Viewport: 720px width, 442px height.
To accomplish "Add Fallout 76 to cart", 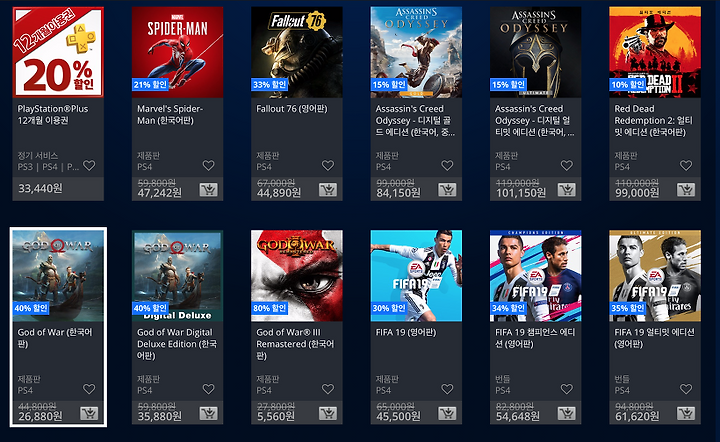I will 328,190.
